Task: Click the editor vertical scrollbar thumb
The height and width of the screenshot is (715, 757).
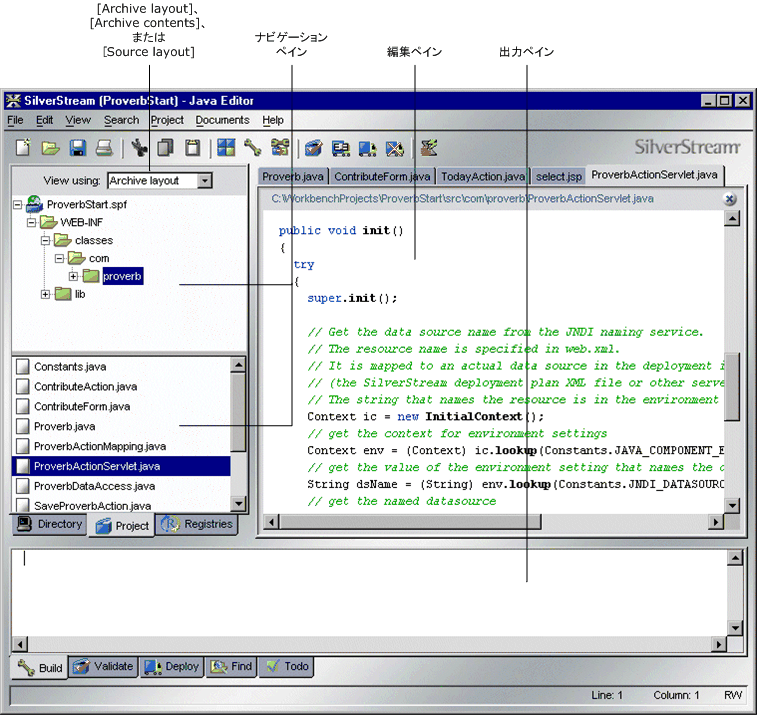Action: click(732, 387)
